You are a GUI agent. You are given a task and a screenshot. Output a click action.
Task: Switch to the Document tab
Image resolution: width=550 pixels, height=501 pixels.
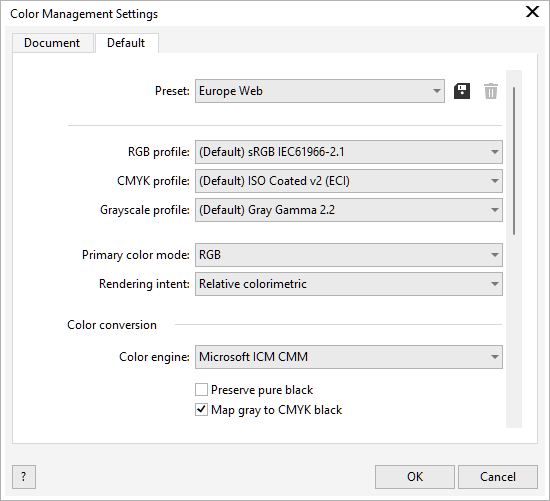click(53, 43)
